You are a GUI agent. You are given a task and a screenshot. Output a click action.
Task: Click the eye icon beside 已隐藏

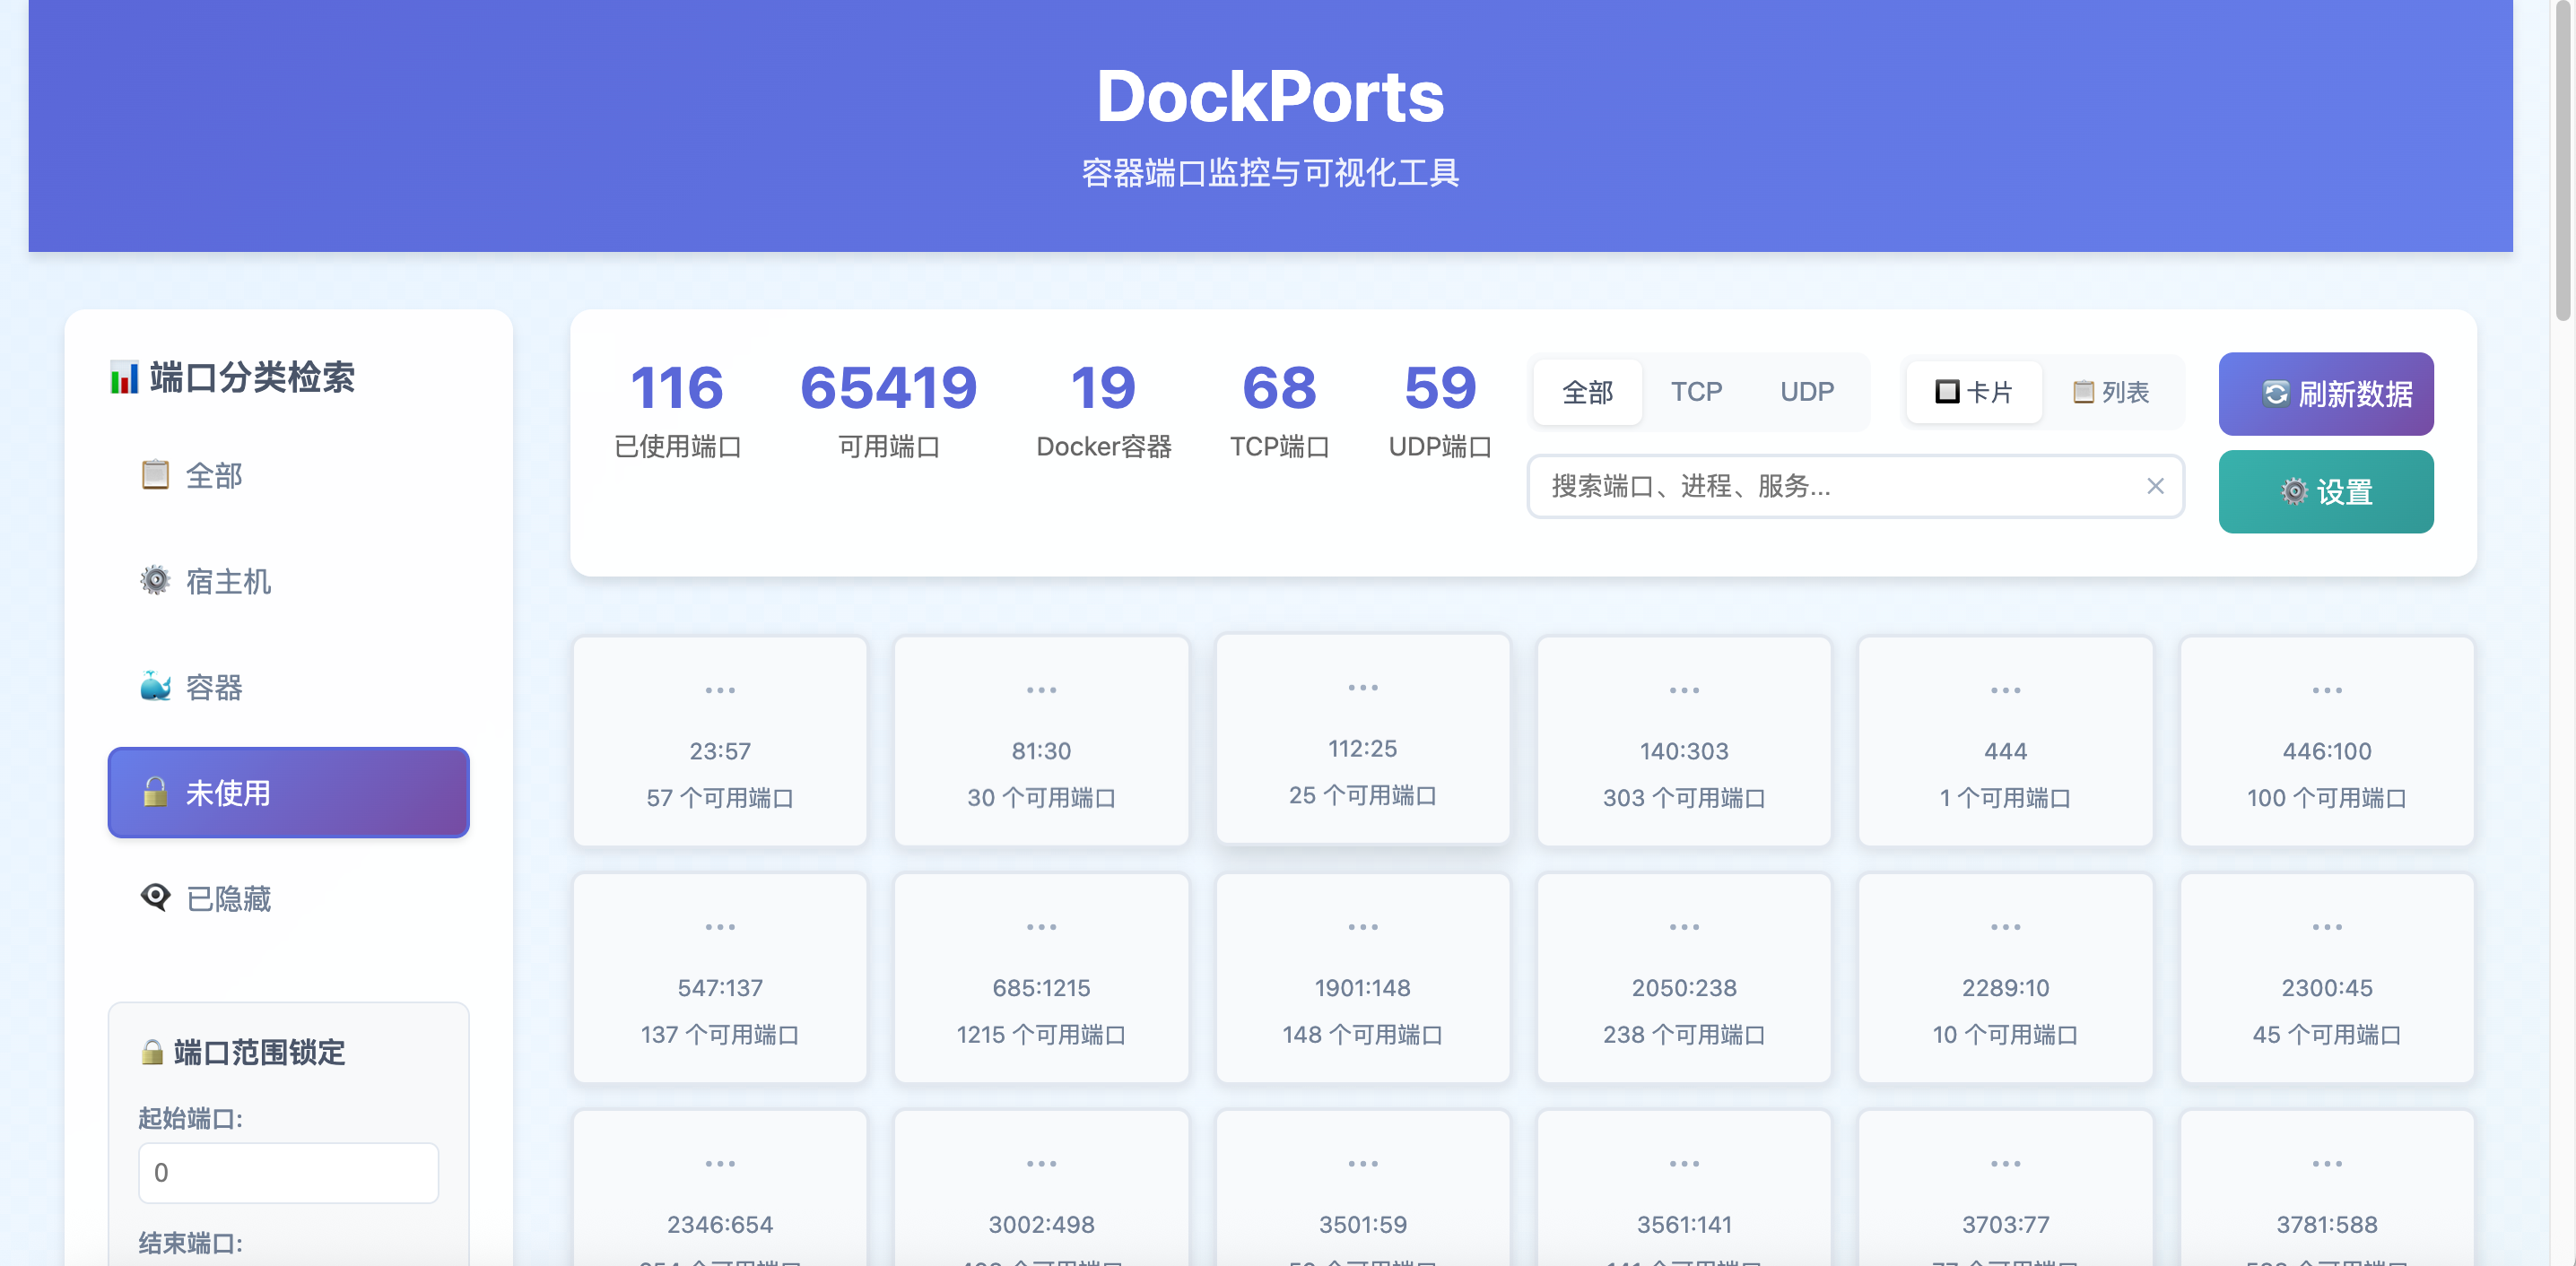[x=155, y=897]
